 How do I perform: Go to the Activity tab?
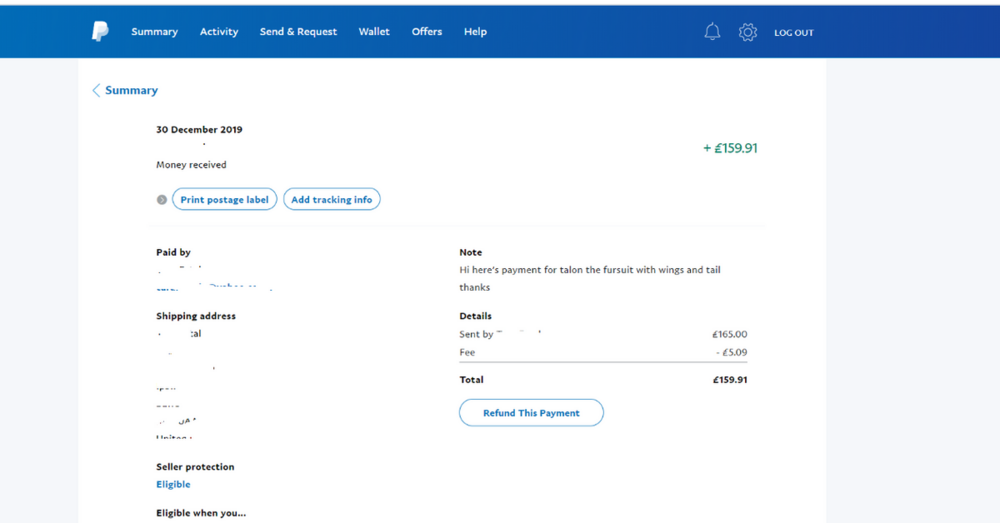click(x=219, y=32)
